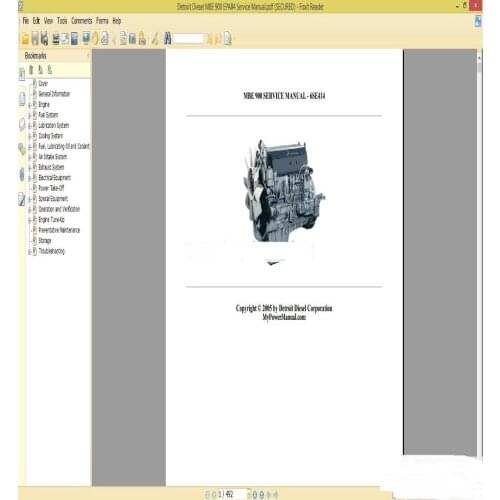Viewport: 500px width, 500px height.
Task: Select the Lubrication System bookmark
Action: 54,125
